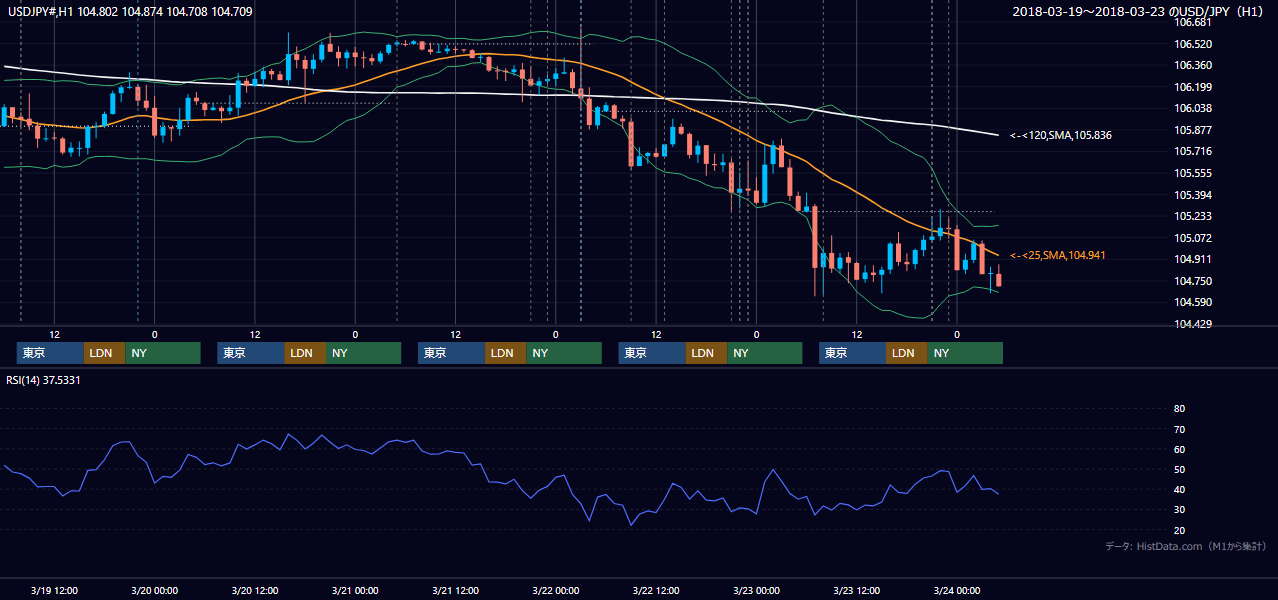
Task: Click the 東京 session block for 3/19
Action: coord(50,353)
